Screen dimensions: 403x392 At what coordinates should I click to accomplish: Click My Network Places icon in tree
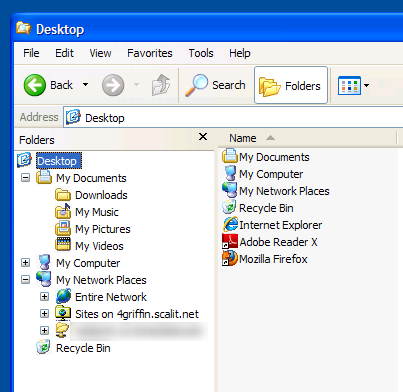(44, 279)
